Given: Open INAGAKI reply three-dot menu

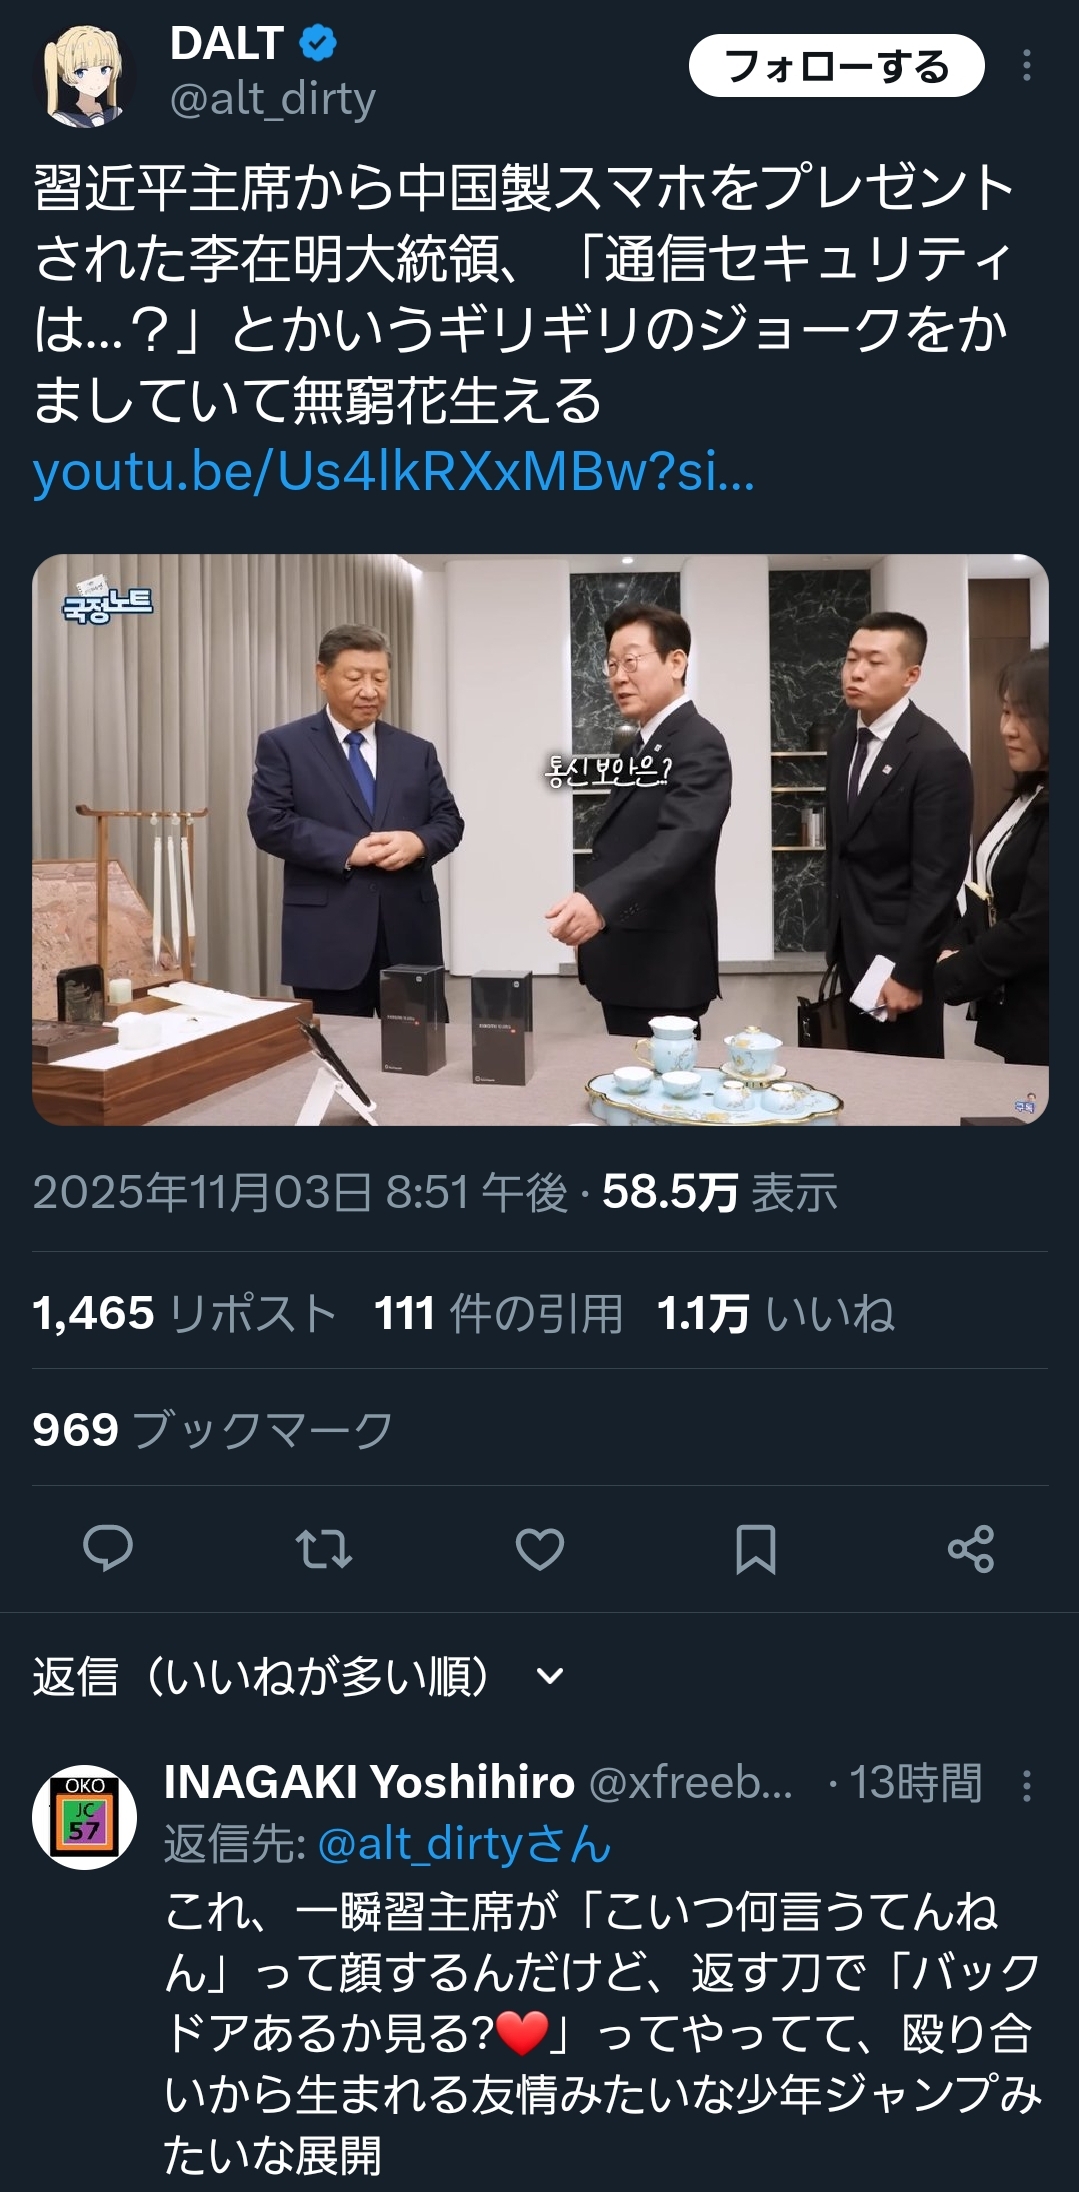Looking at the screenshot, I should [x=1027, y=1786].
